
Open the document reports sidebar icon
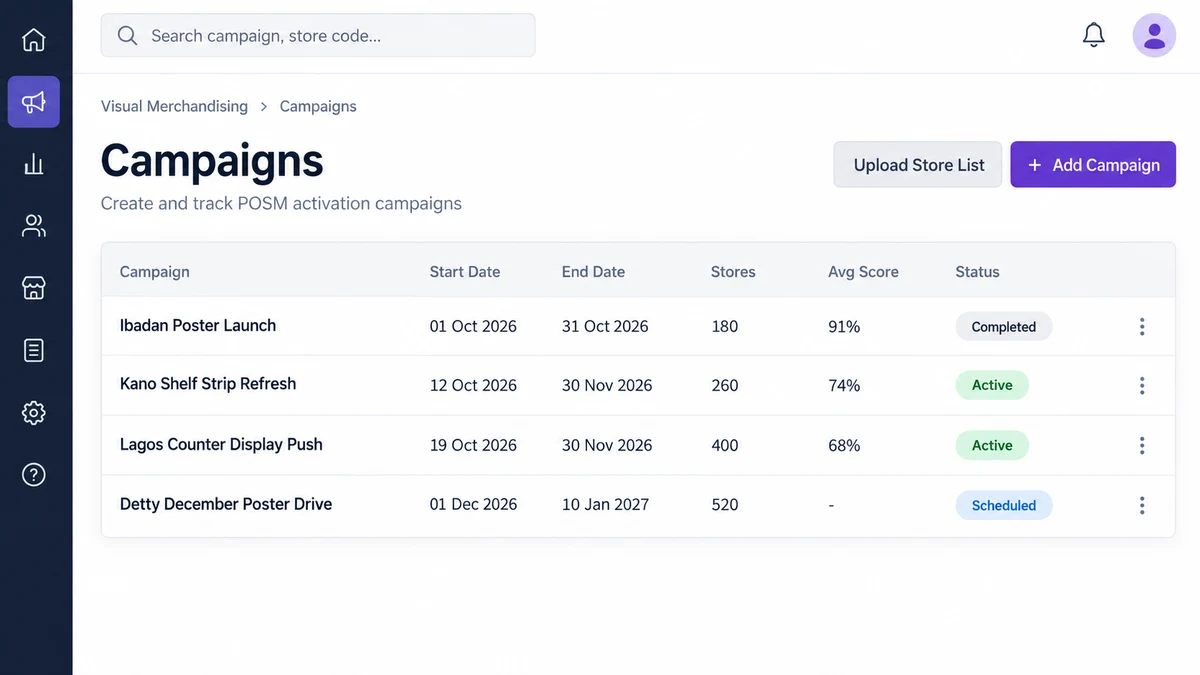[x=34, y=350]
